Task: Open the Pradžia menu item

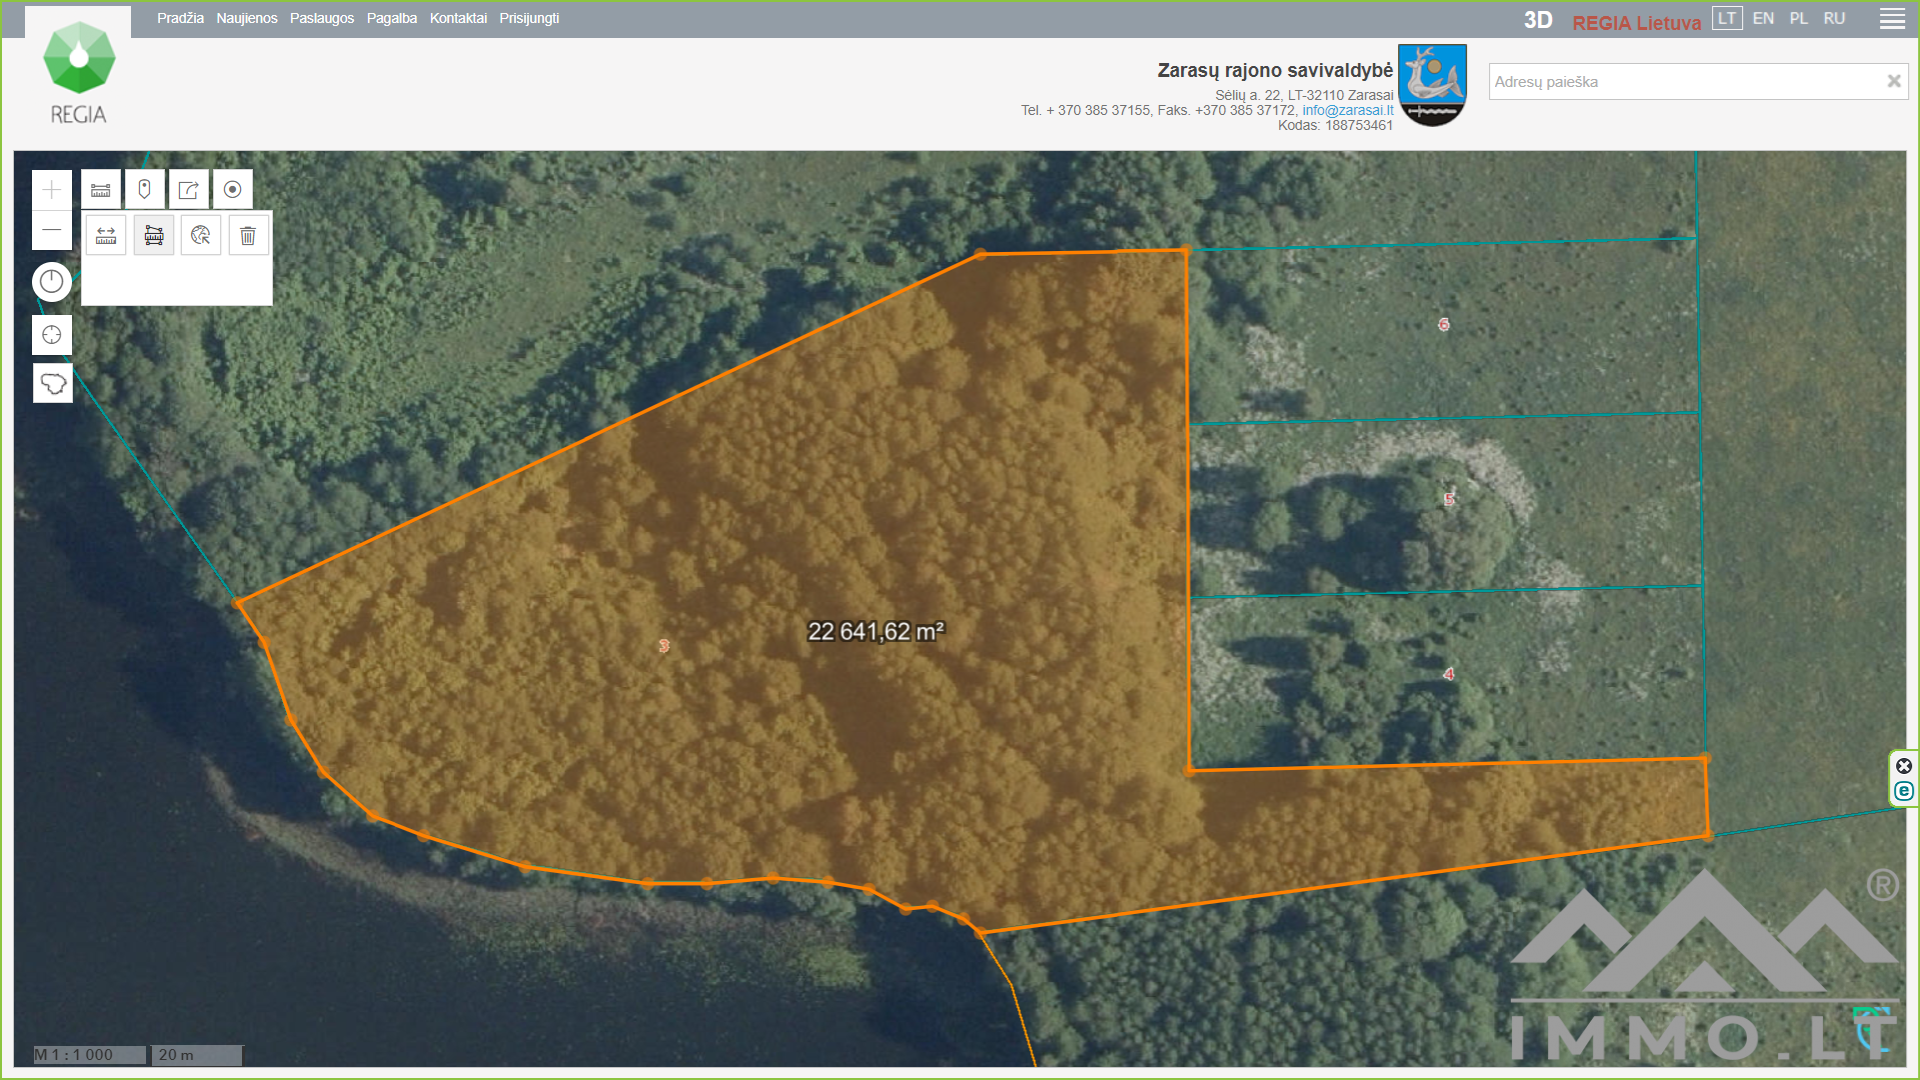Action: pos(180,18)
